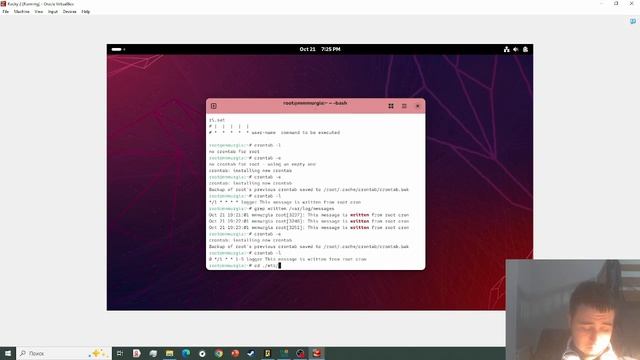640x360 pixels.
Task: Open the VirtualBox Devices menu
Action: 69,12
